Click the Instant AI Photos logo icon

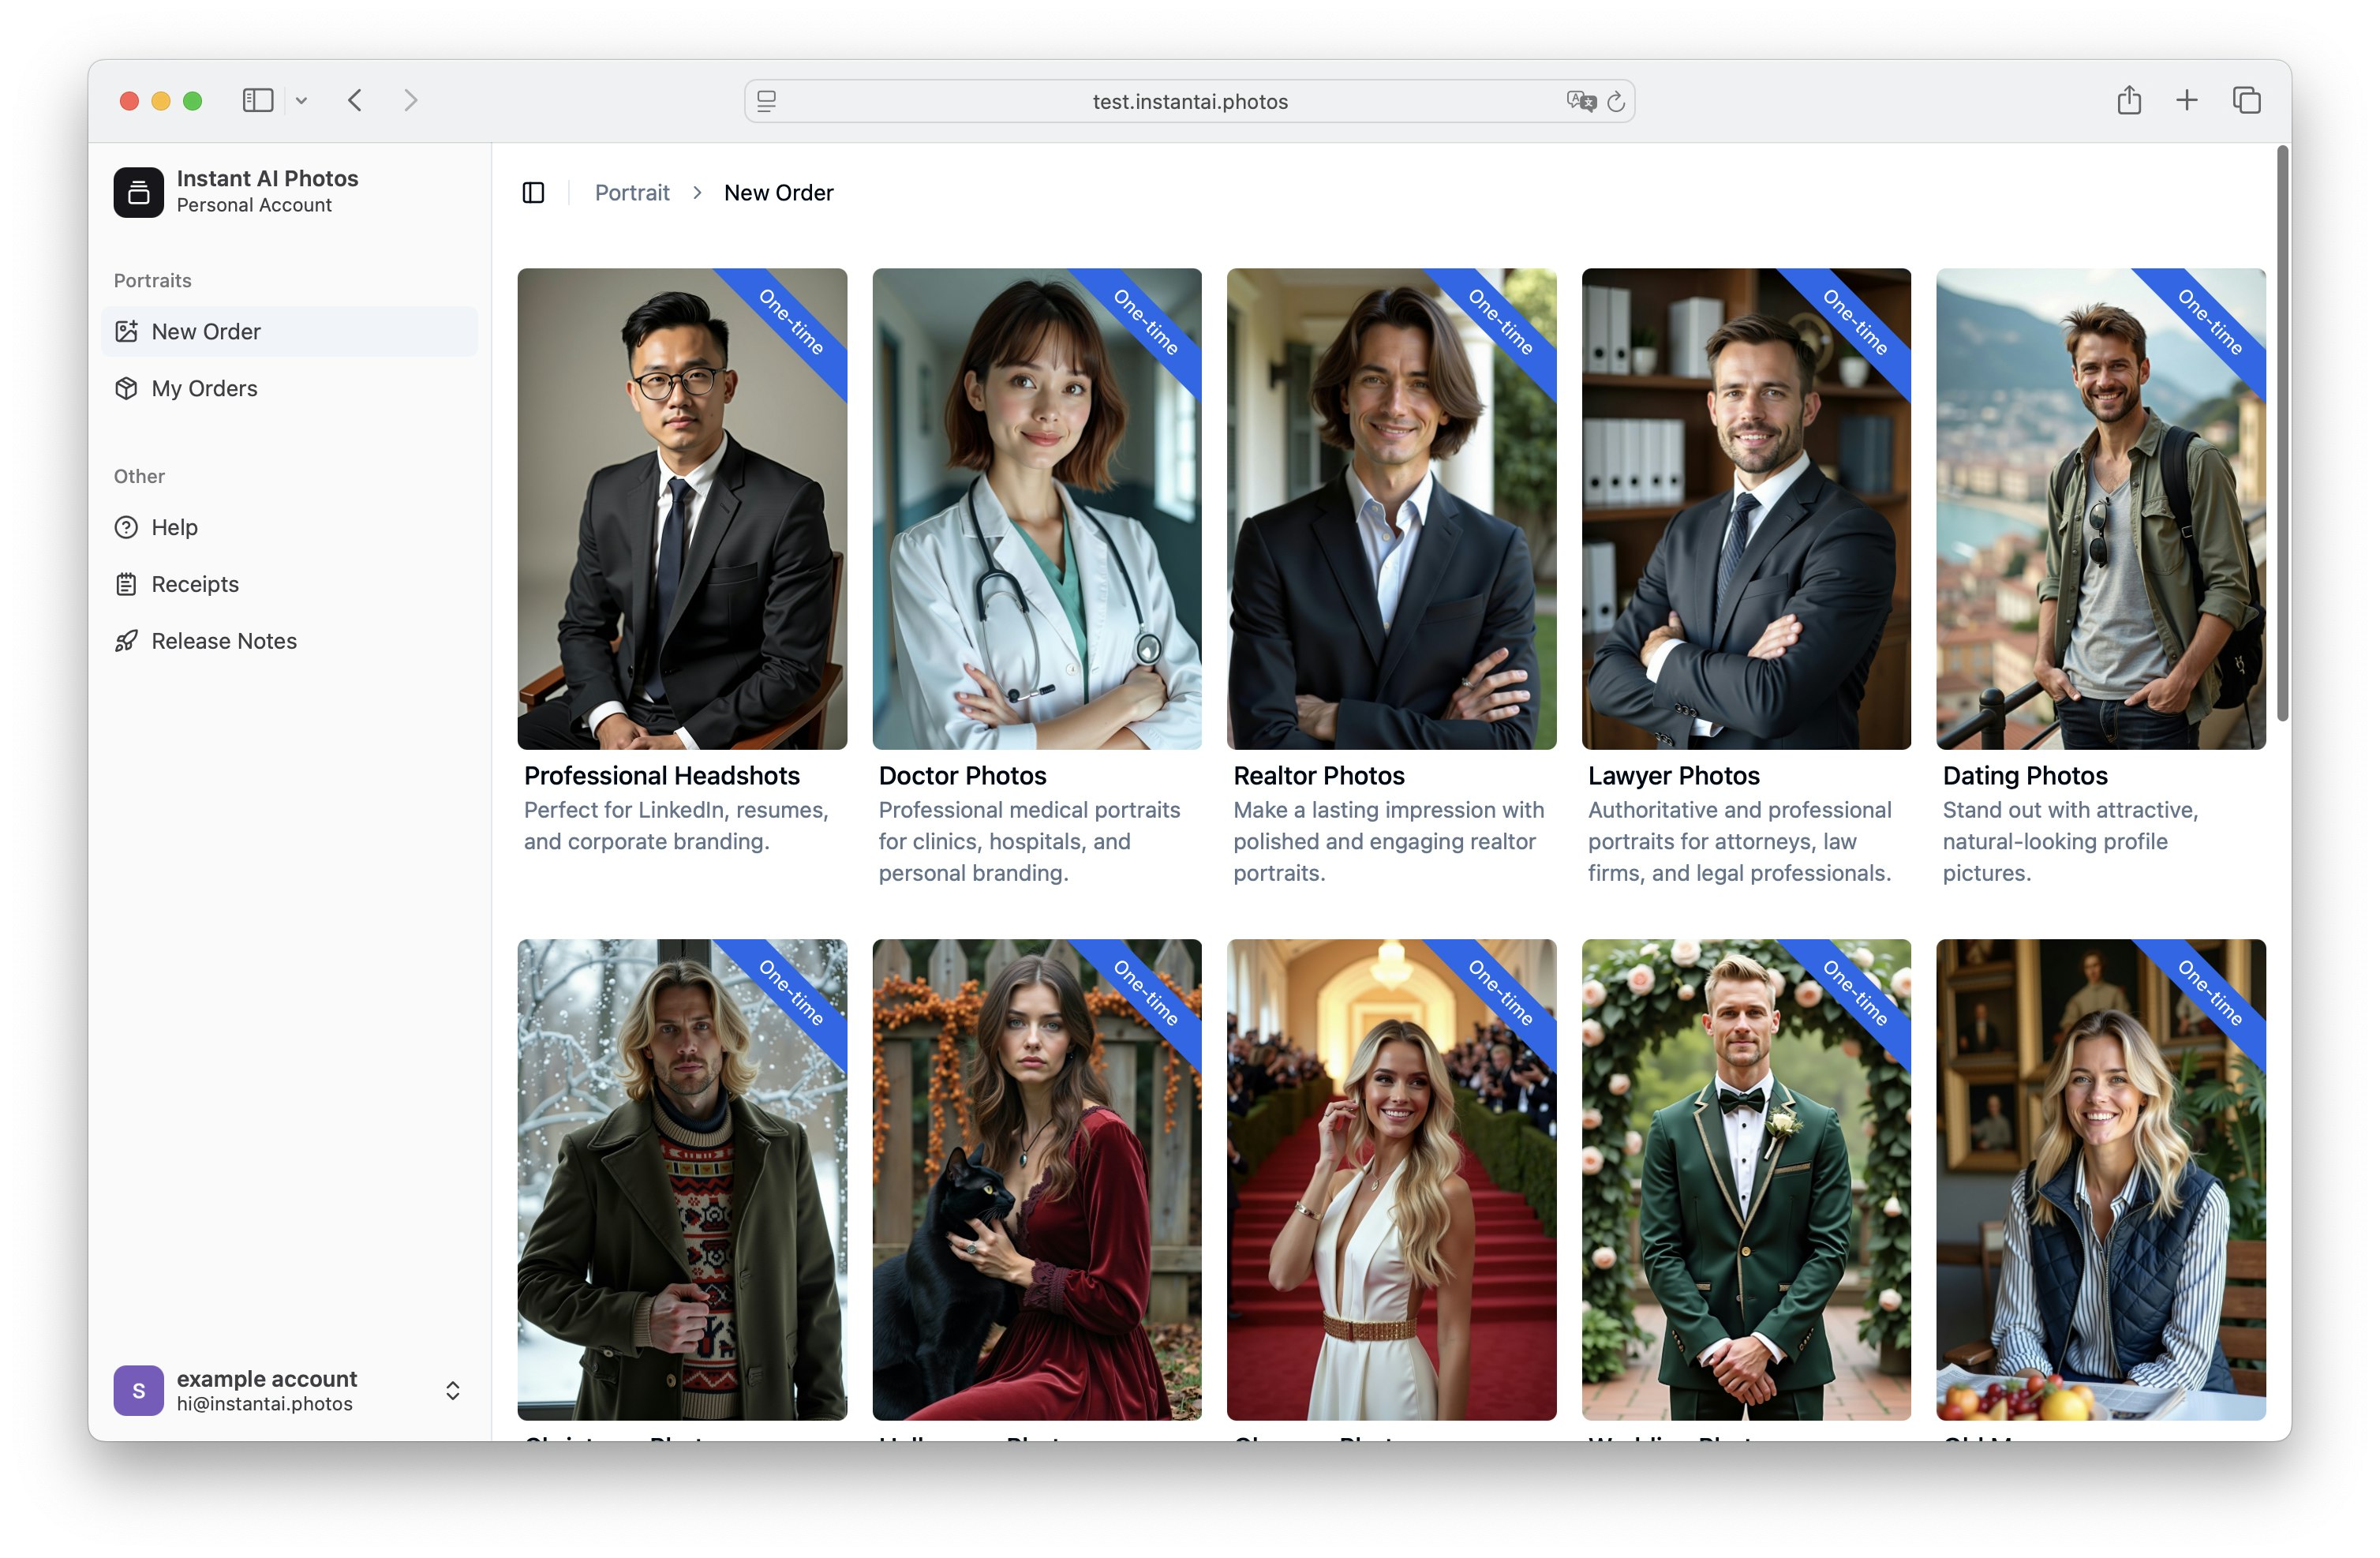[138, 192]
